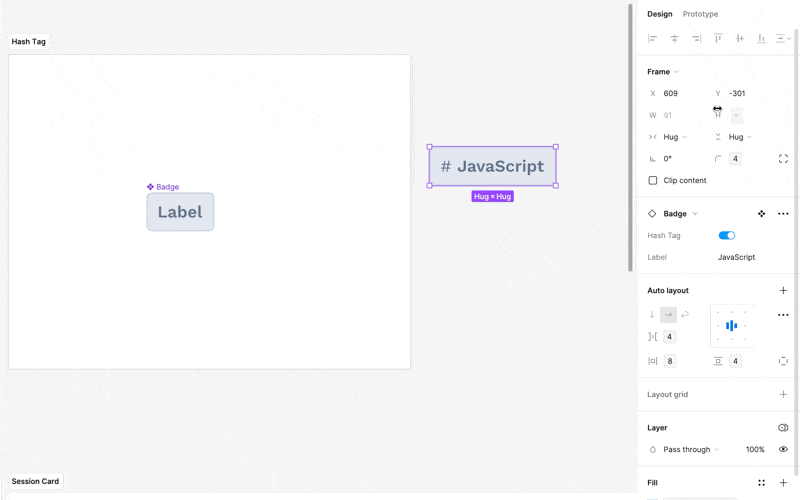Click horizontal padding field 8
Screen dimensions: 800x500
[x=670, y=361]
